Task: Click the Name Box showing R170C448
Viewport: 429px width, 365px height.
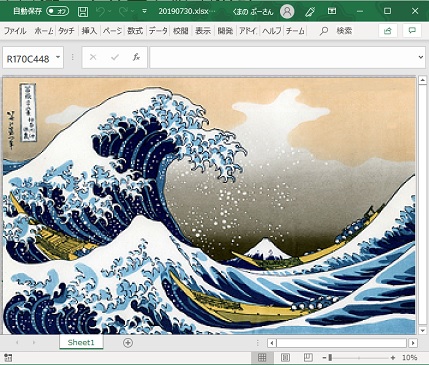Action: tap(28, 59)
